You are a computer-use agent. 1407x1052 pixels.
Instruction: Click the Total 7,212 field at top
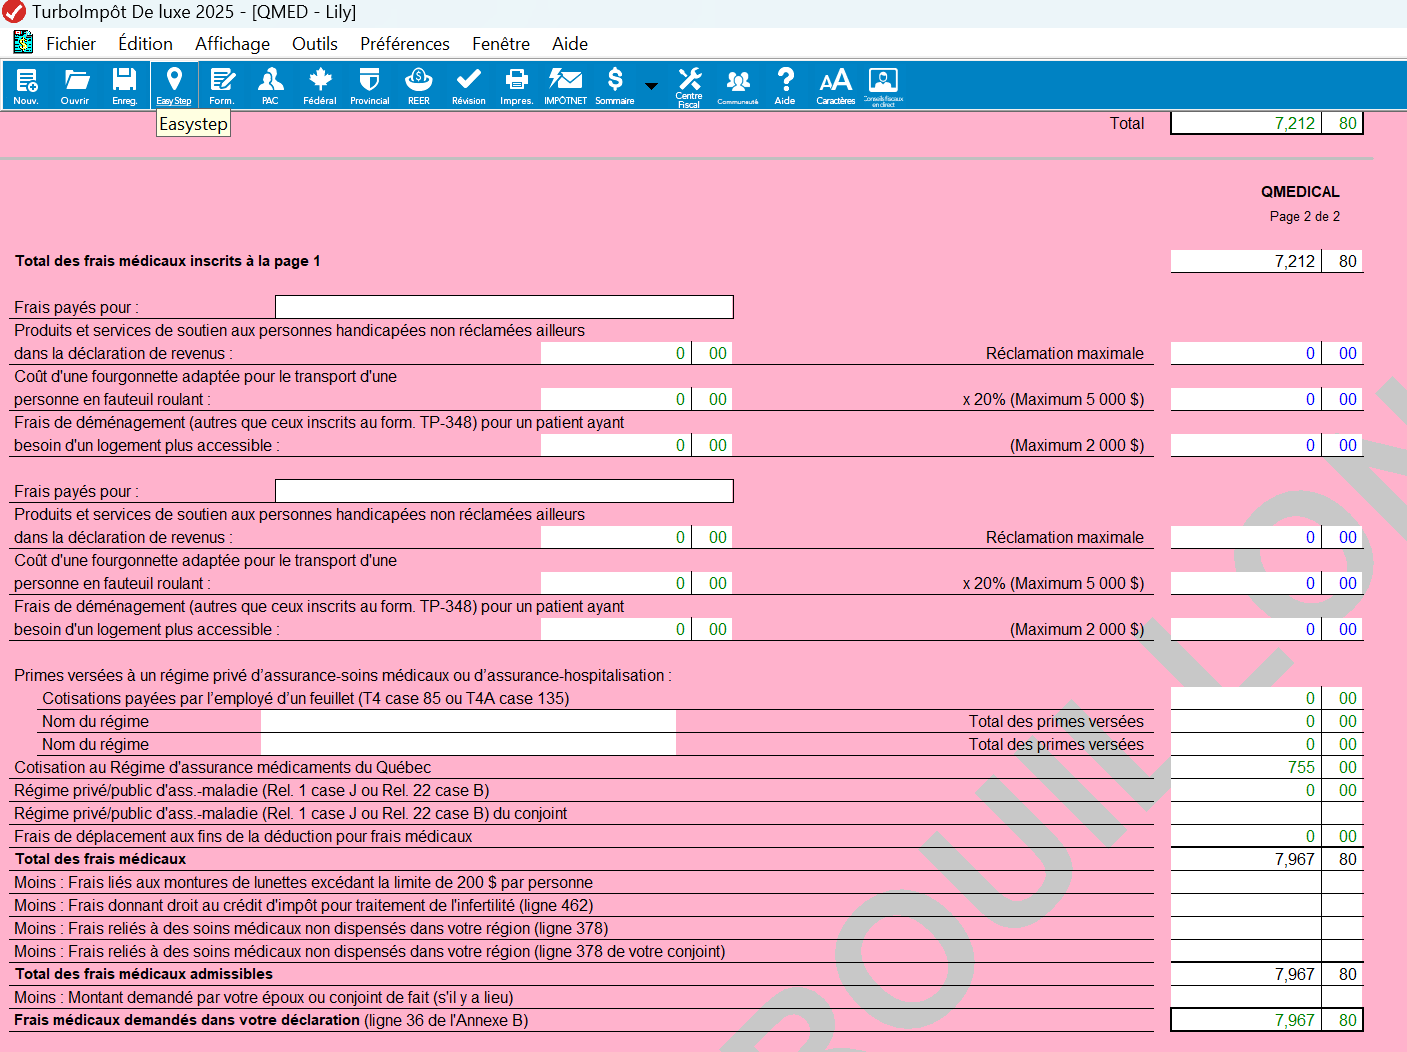click(x=1266, y=123)
